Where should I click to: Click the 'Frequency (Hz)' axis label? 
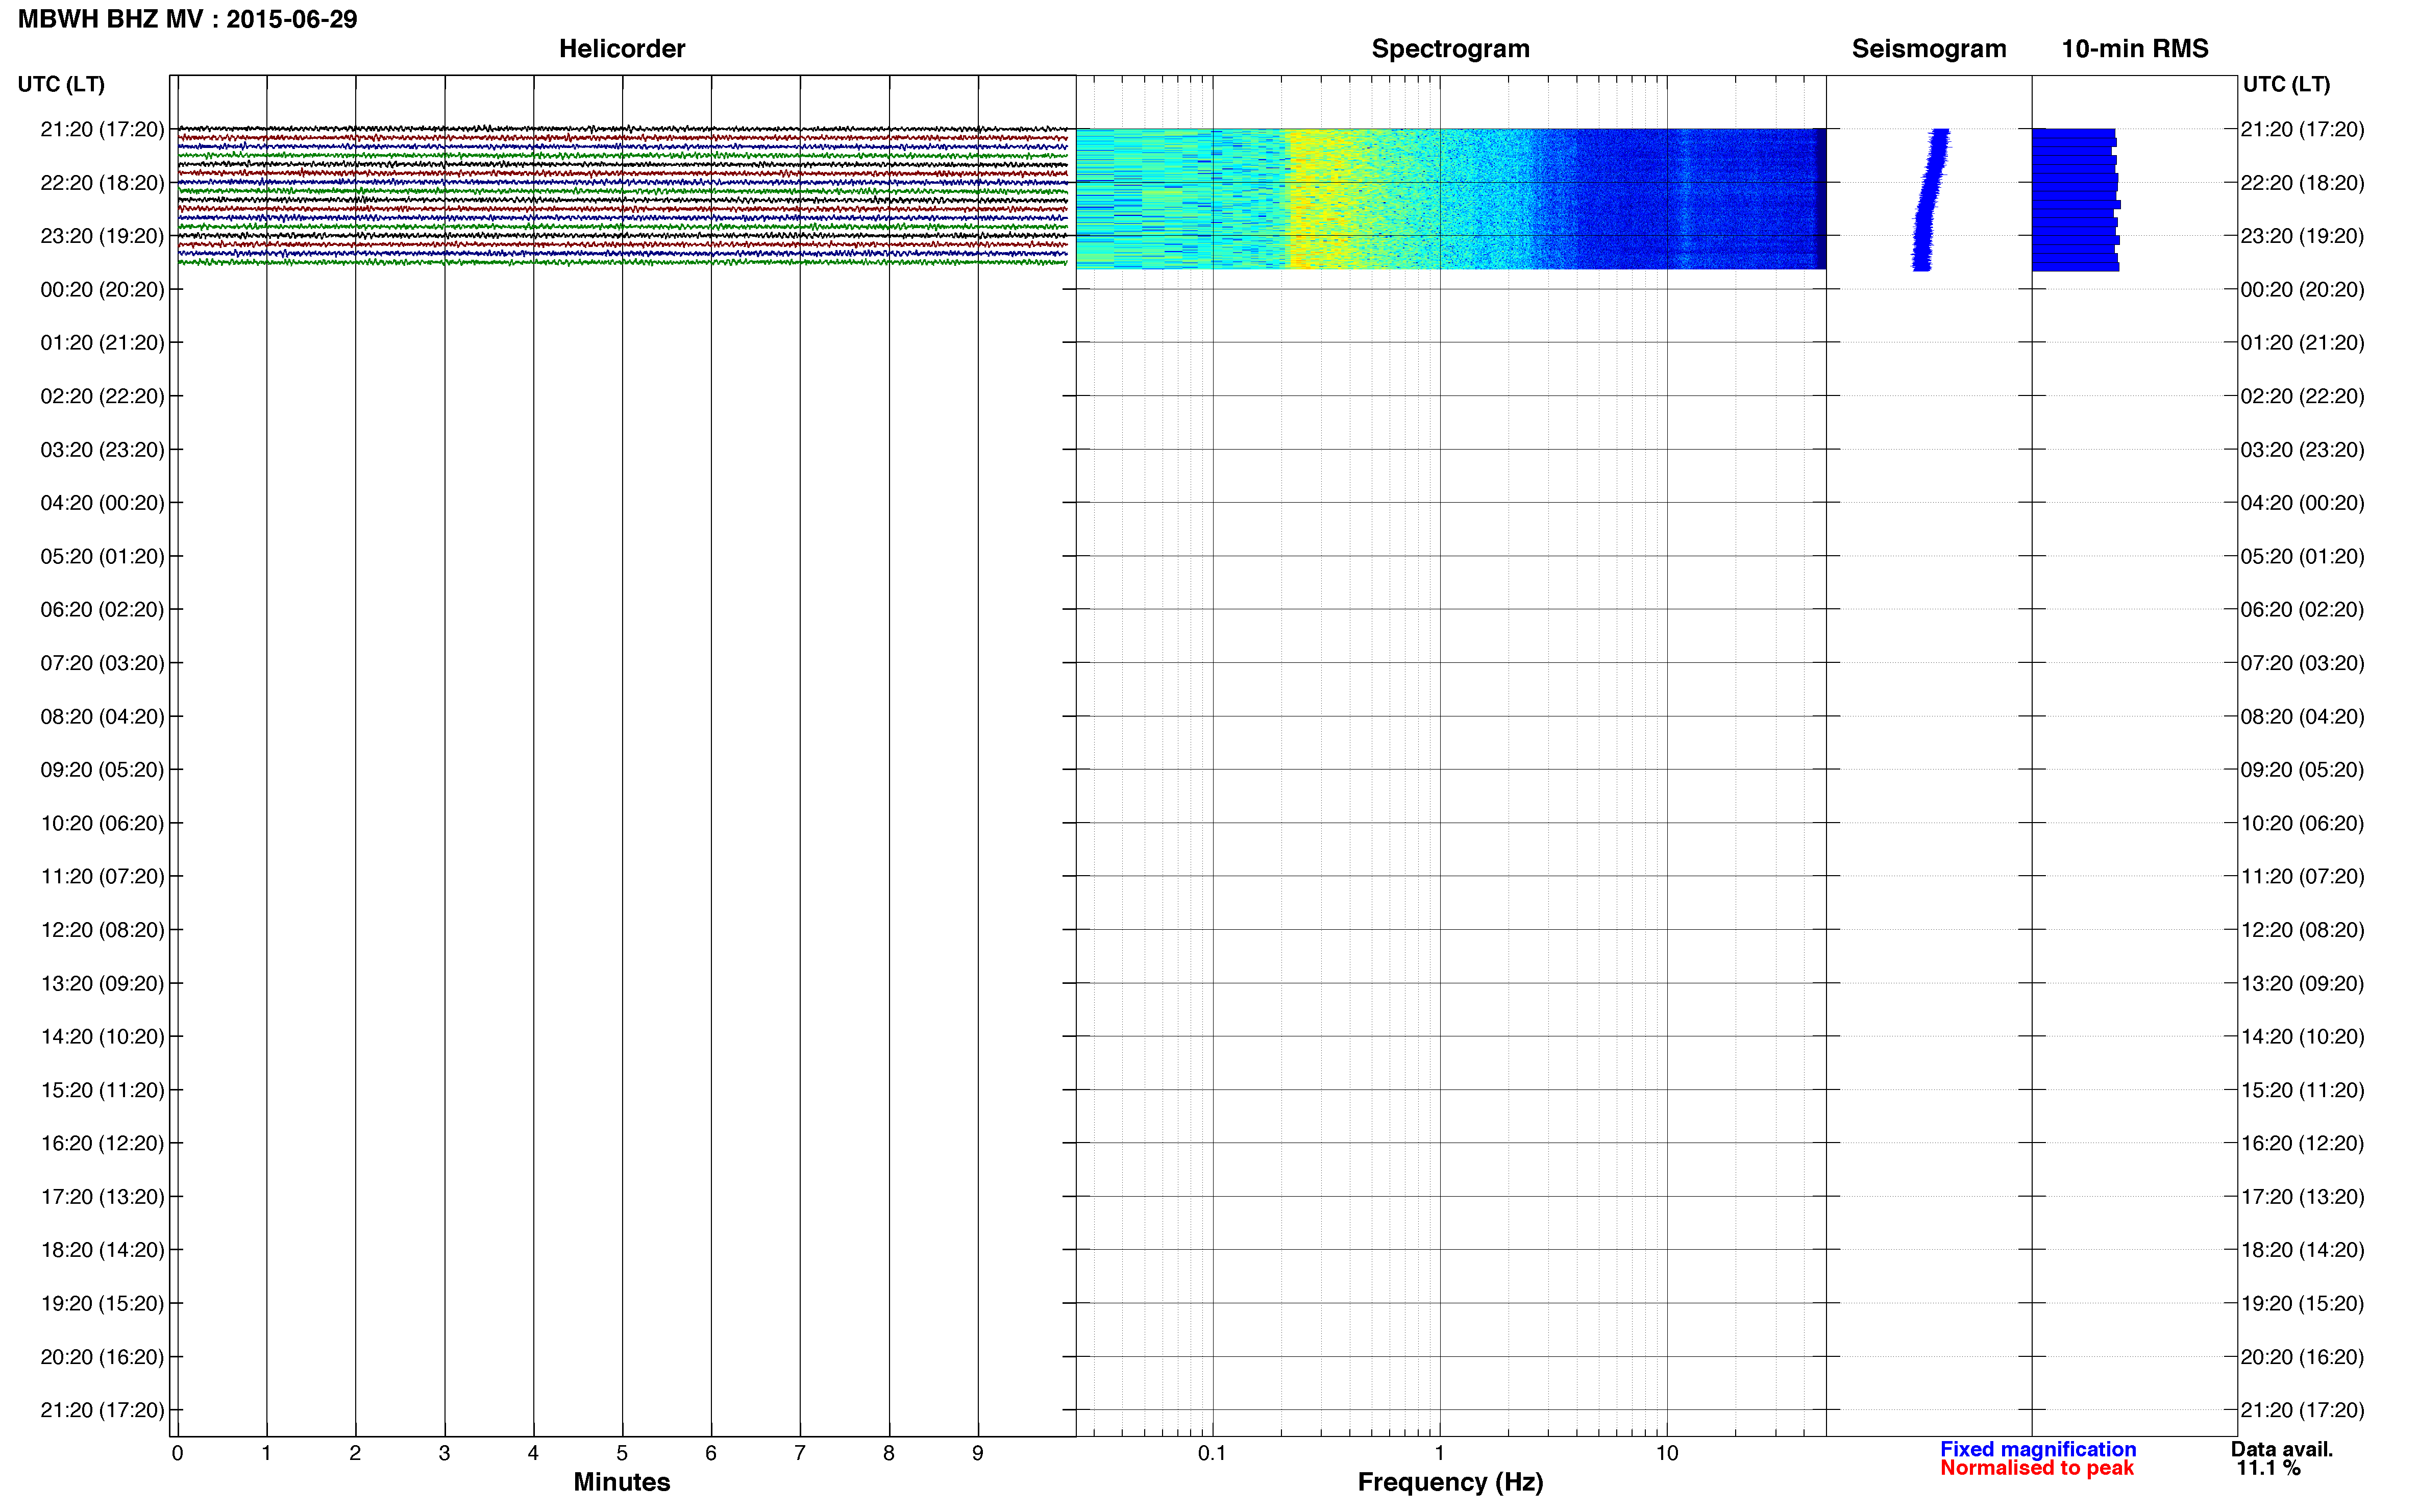1450,1482
